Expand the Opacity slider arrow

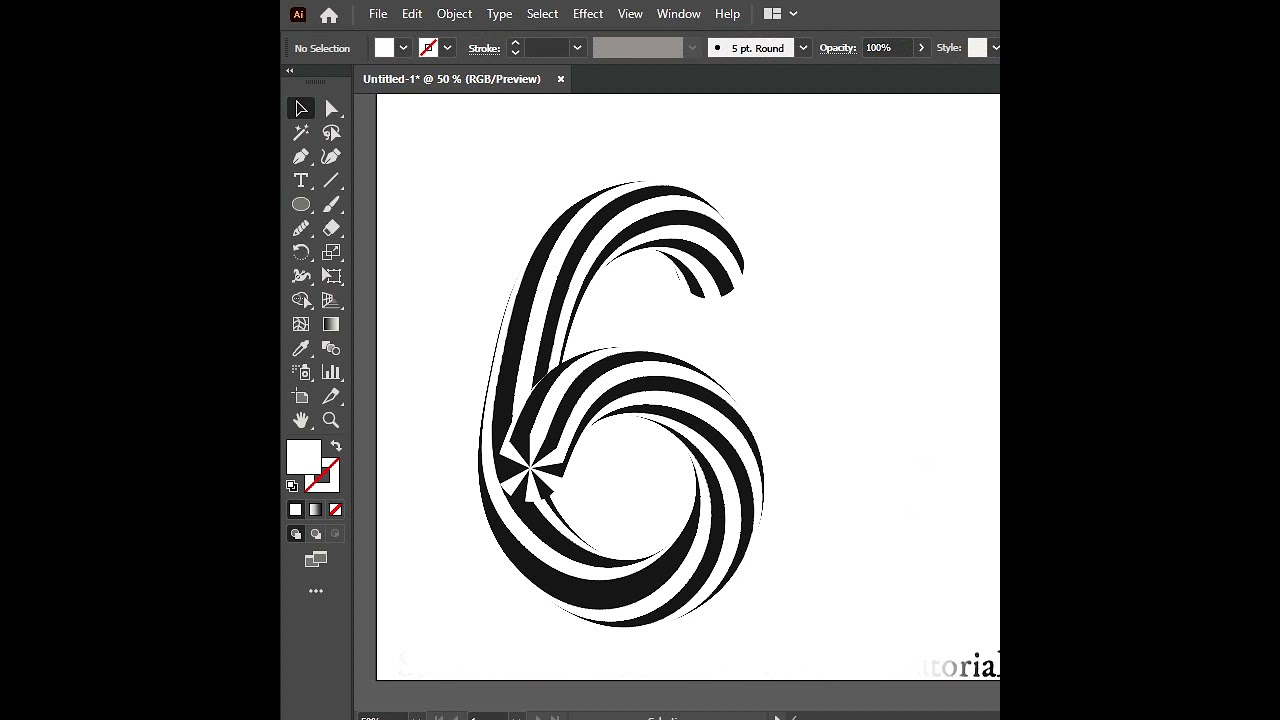coord(921,48)
